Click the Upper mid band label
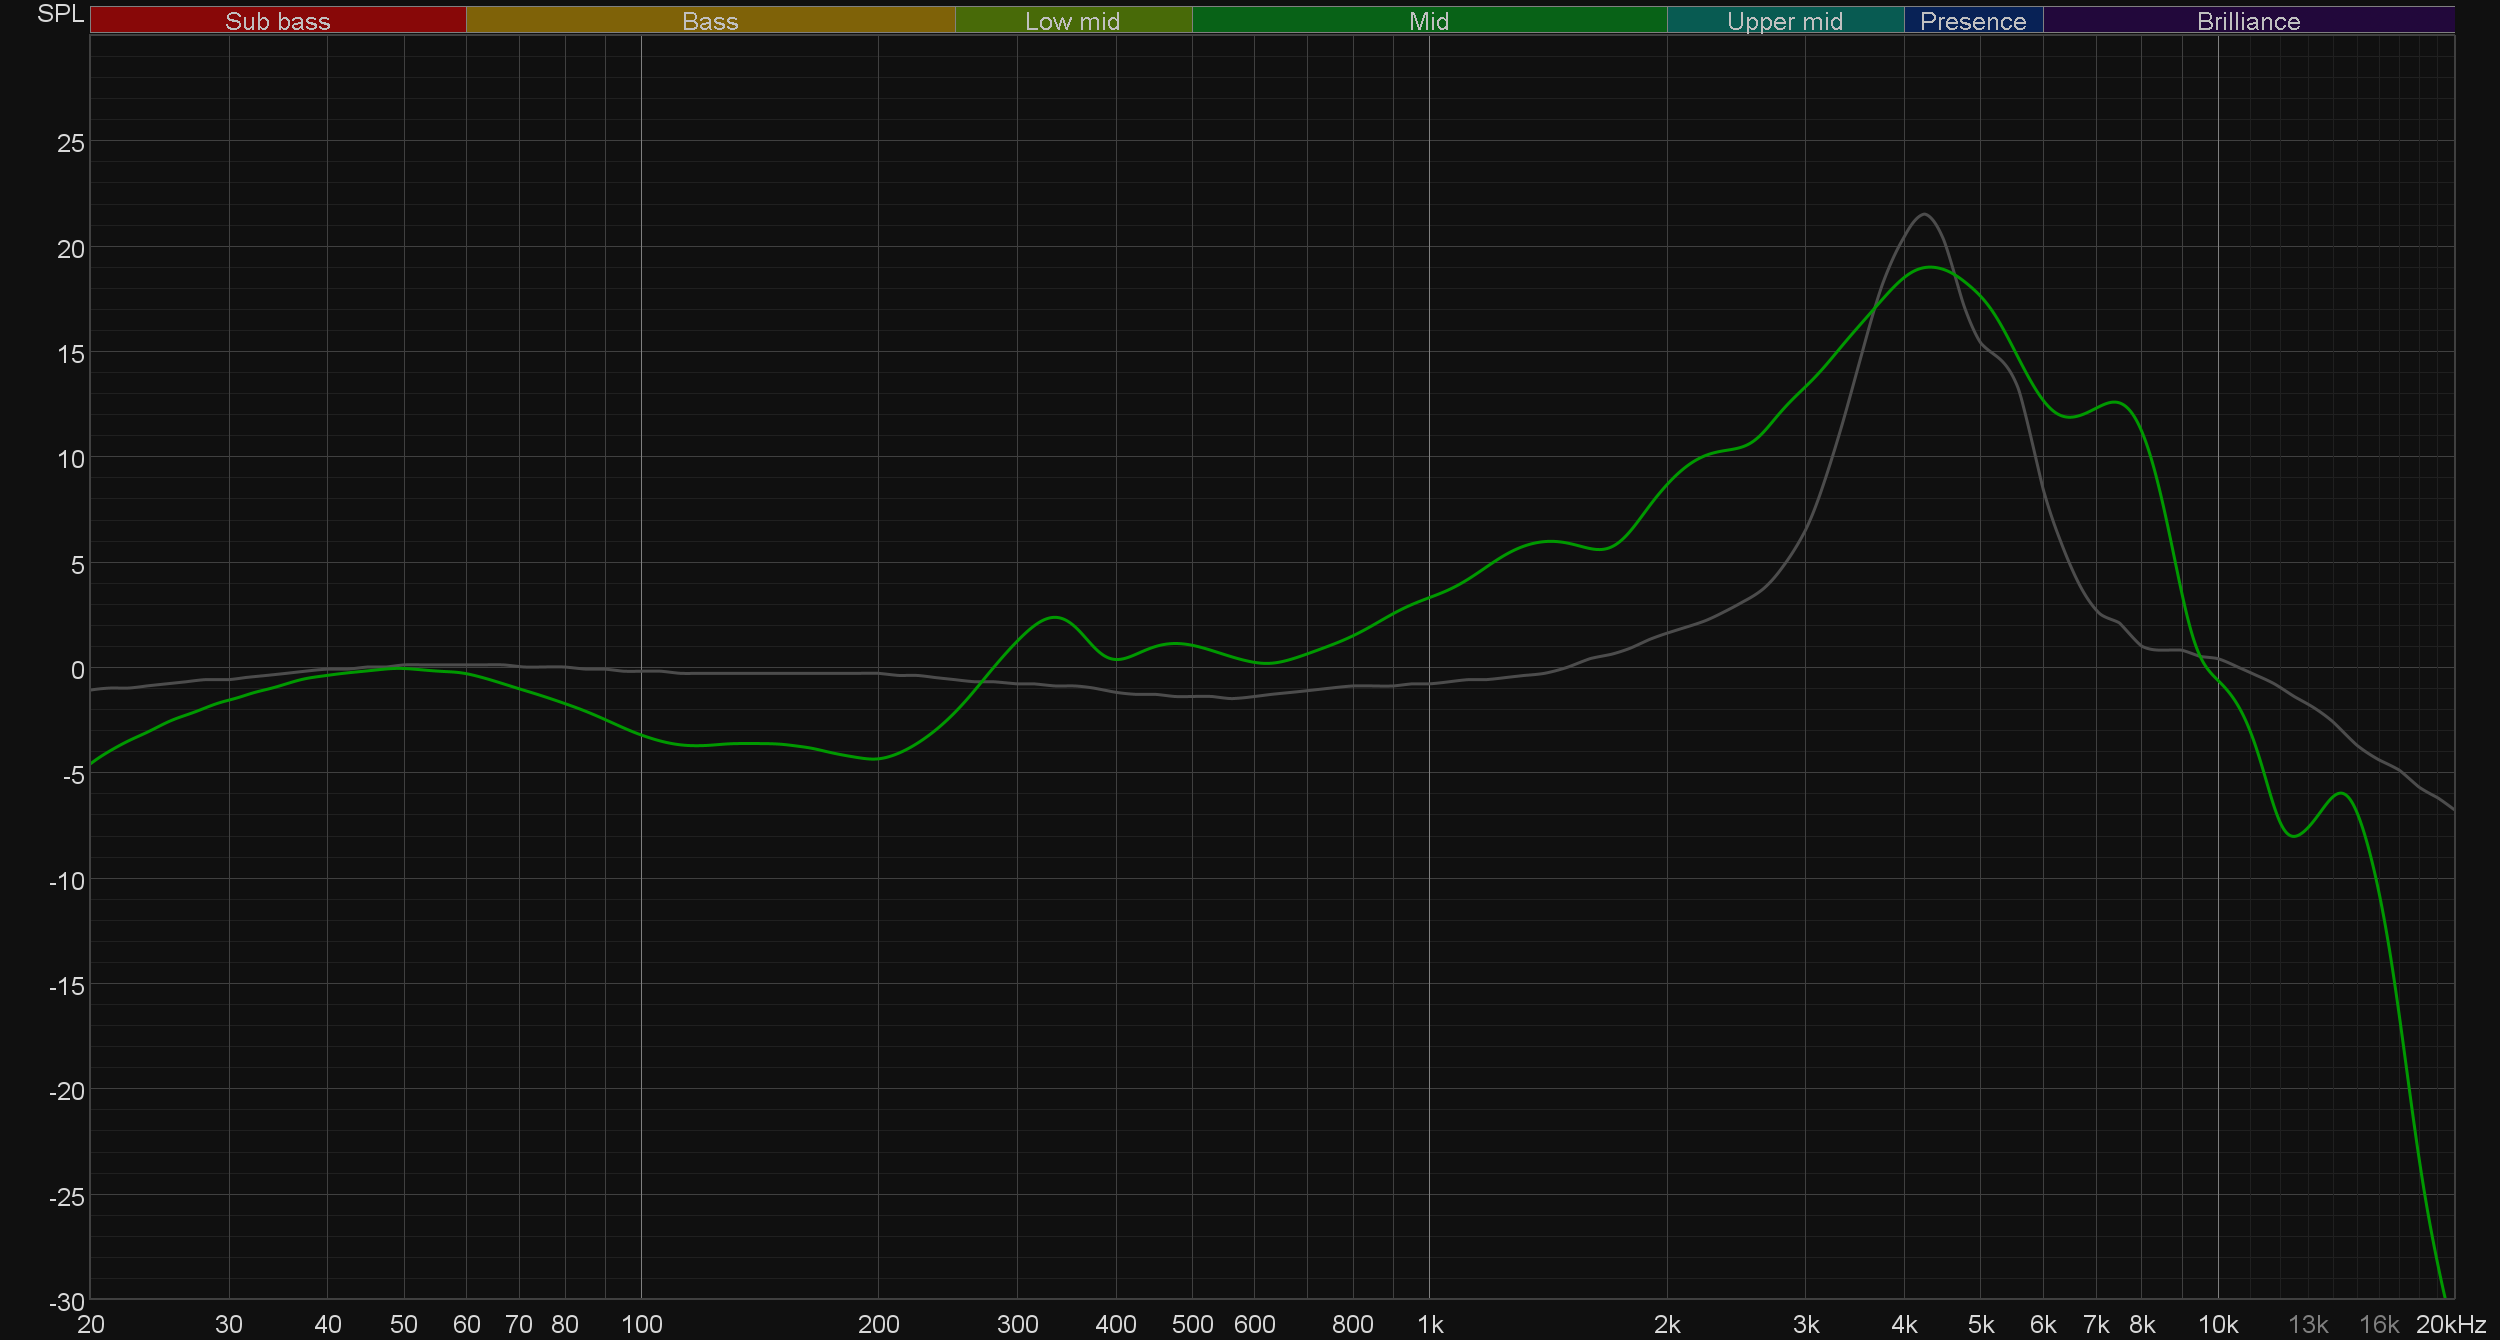Image resolution: width=2500 pixels, height=1340 pixels. [x=1784, y=21]
